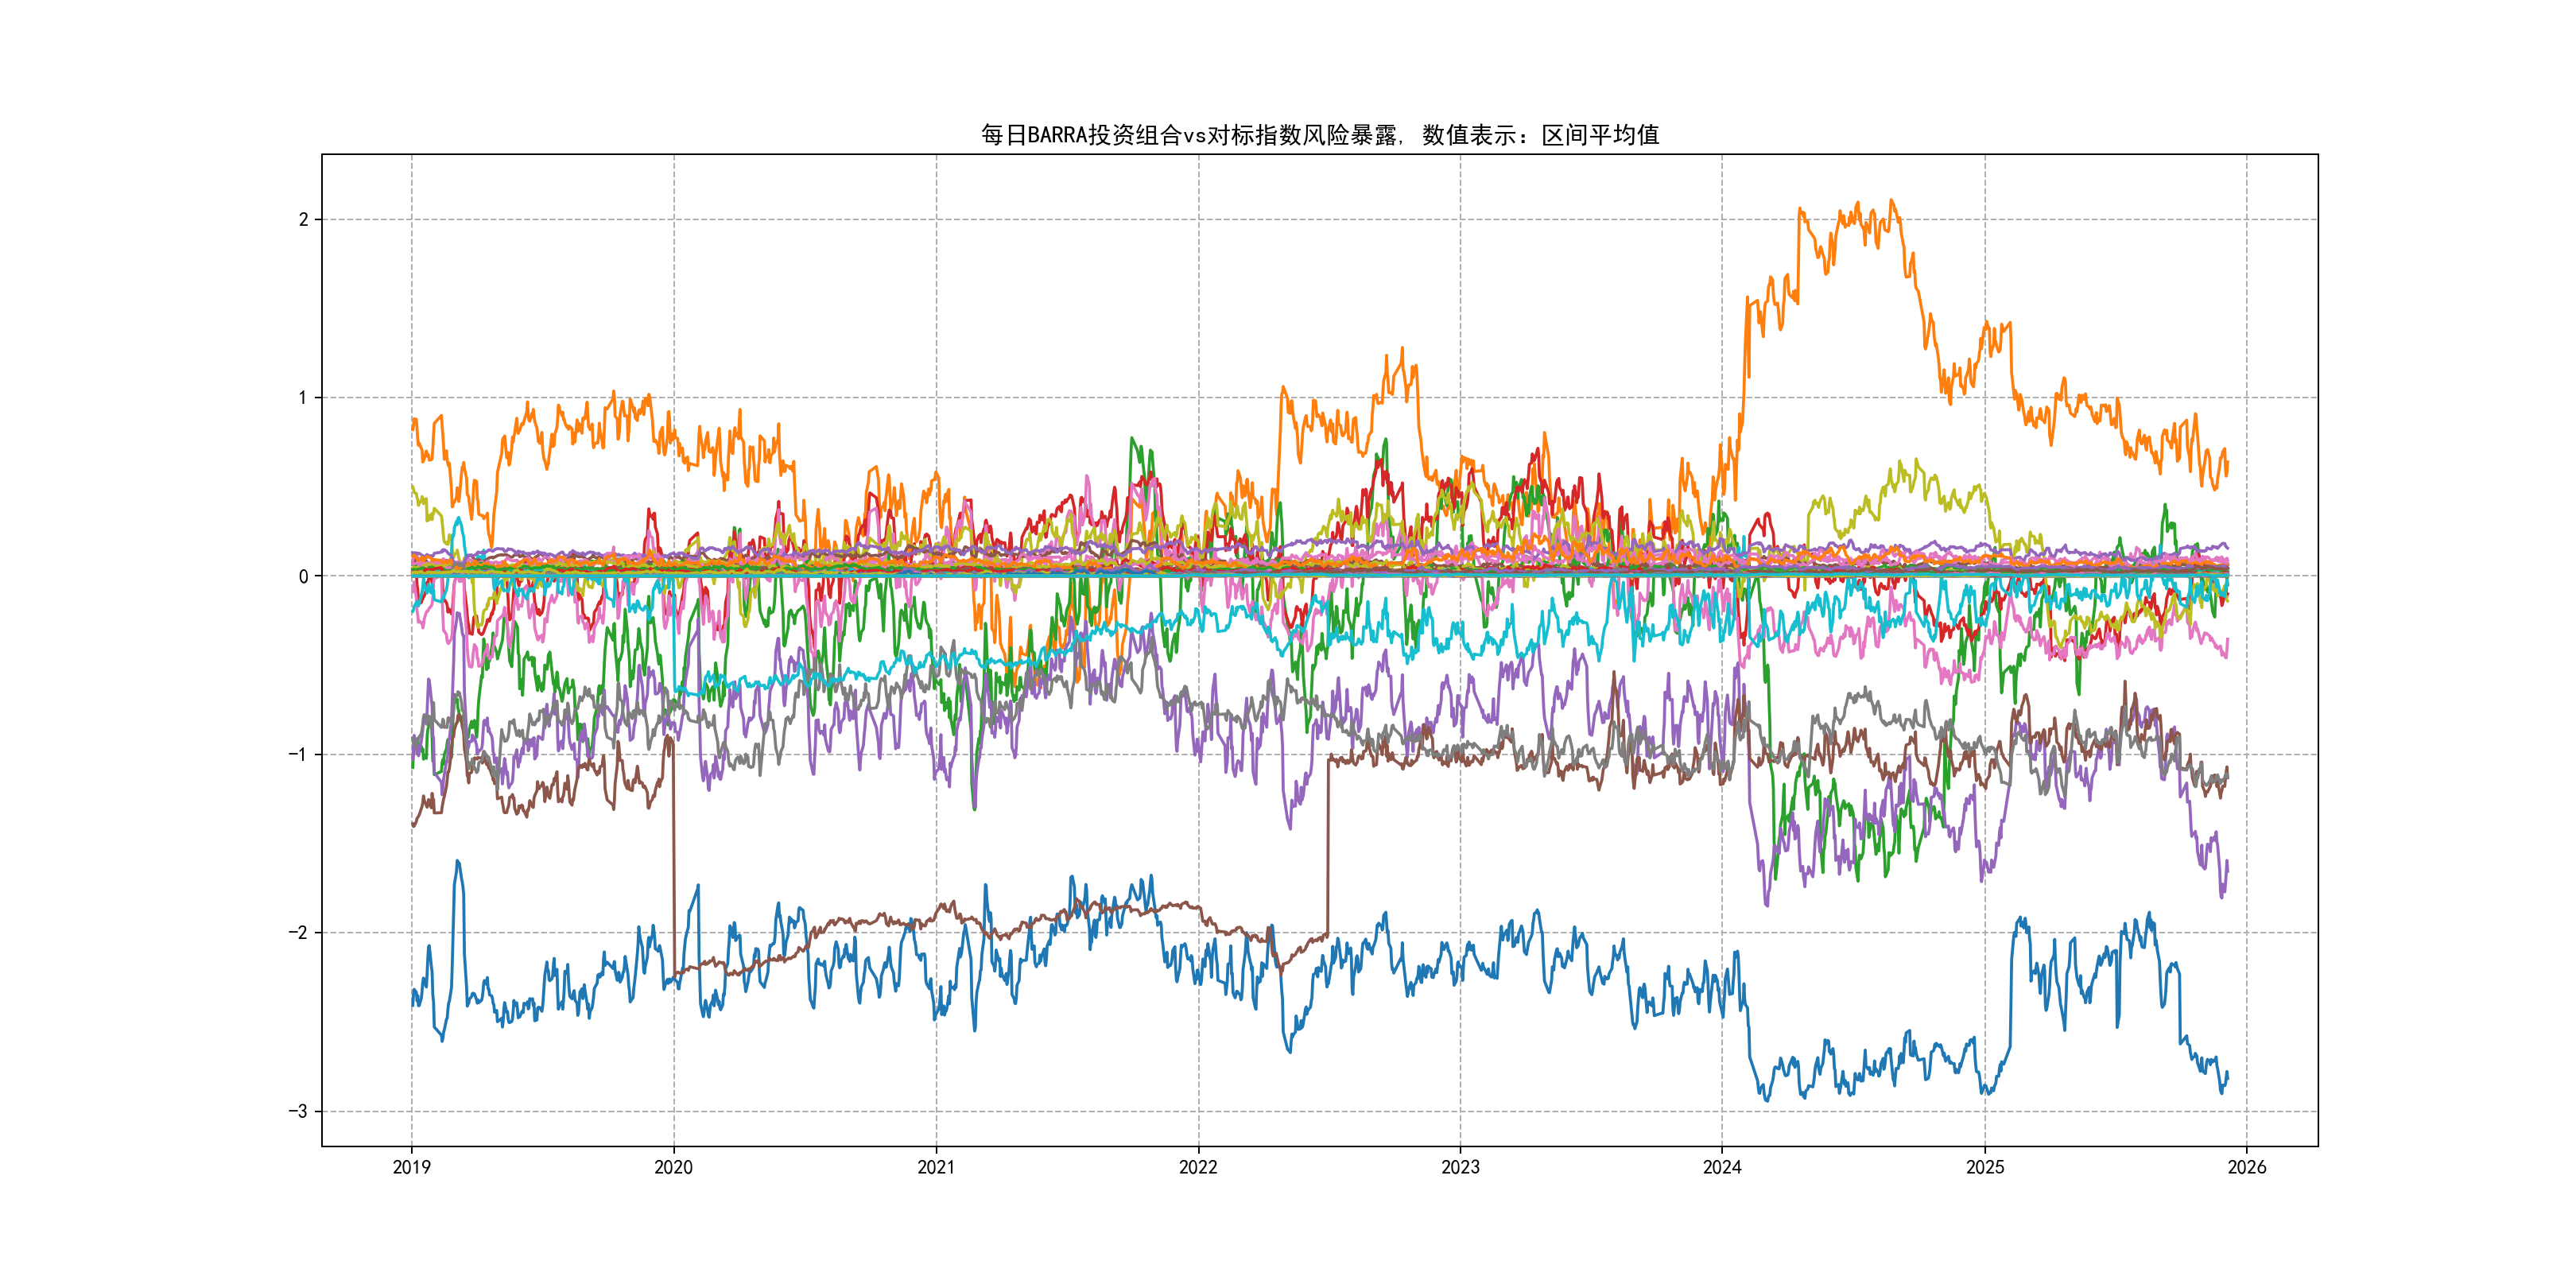Click the 2024 x-axis tick label
The height and width of the screenshot is (1288, 2576).
tap(1722, 1167)
